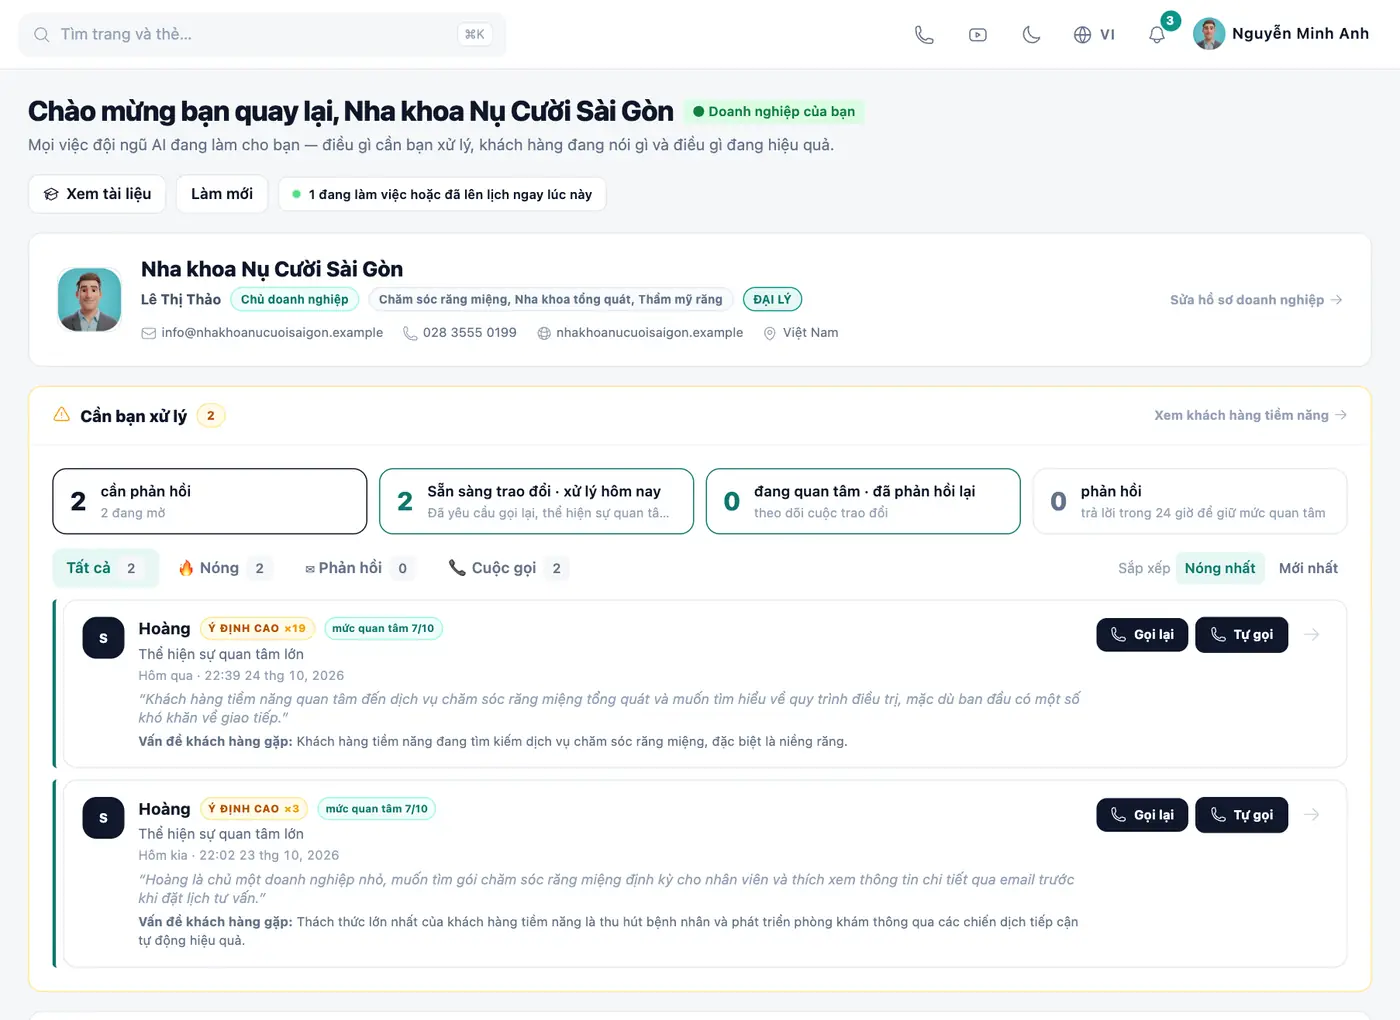This screenshot has height=1020, width=1400.
Task: Switch to the Phản hồi filter tab
Action: (360, 568)
